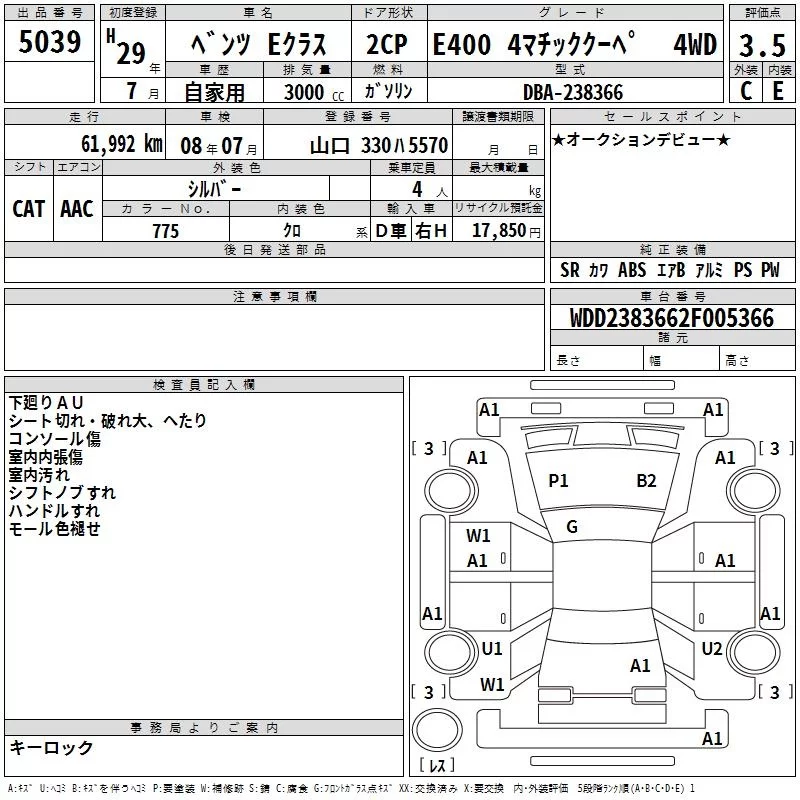
Task: Click the CAT shift type cell
Action: point(28,208)
